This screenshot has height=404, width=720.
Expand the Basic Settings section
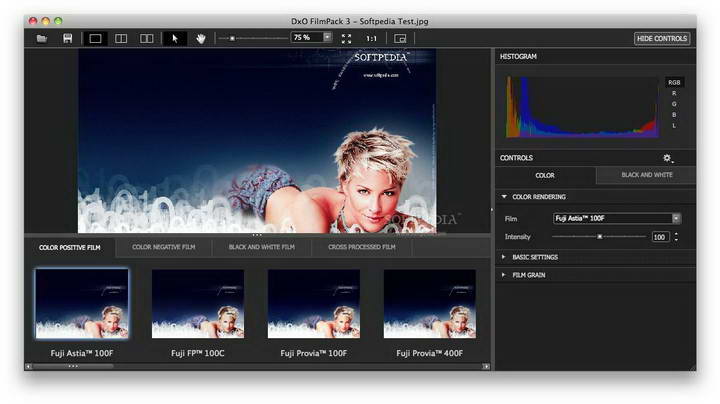coord(535,257)
